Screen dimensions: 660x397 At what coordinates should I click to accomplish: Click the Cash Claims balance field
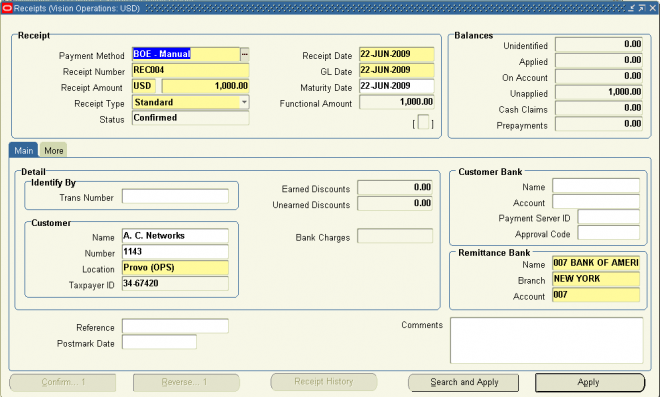coord(599,108)
